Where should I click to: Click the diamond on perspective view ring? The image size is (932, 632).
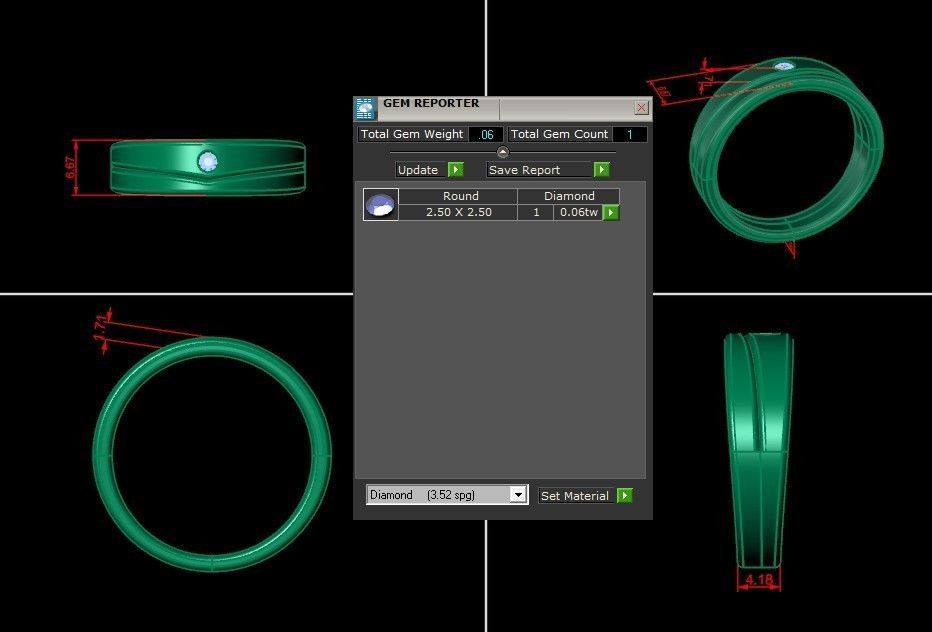pos(783,66)
